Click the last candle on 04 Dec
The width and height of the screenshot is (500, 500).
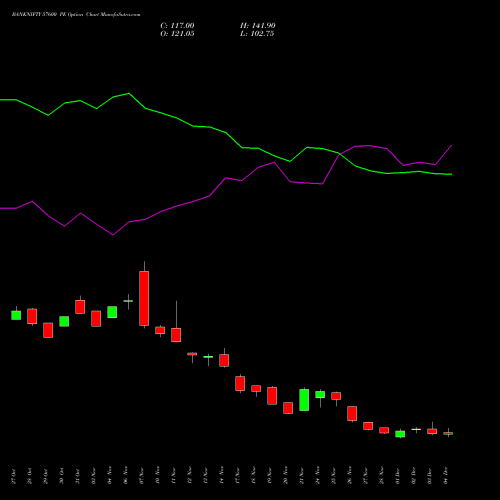(448, 433)
